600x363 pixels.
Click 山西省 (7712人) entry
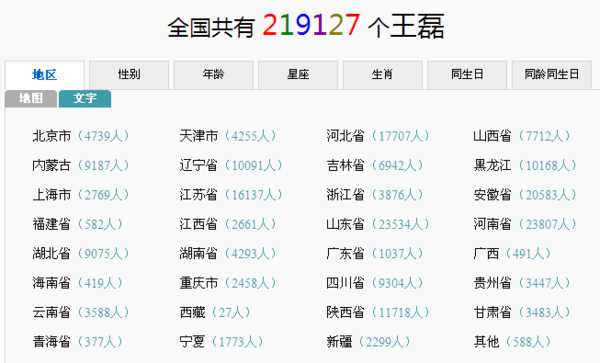pos(522,136)
